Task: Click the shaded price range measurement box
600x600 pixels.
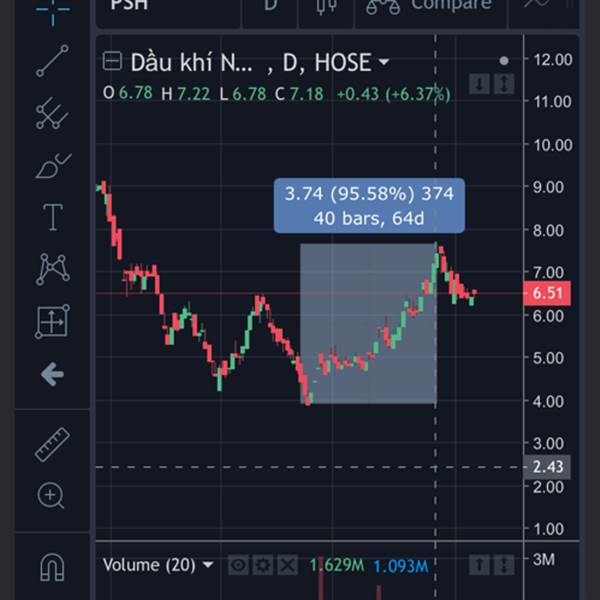Action: 368,324
